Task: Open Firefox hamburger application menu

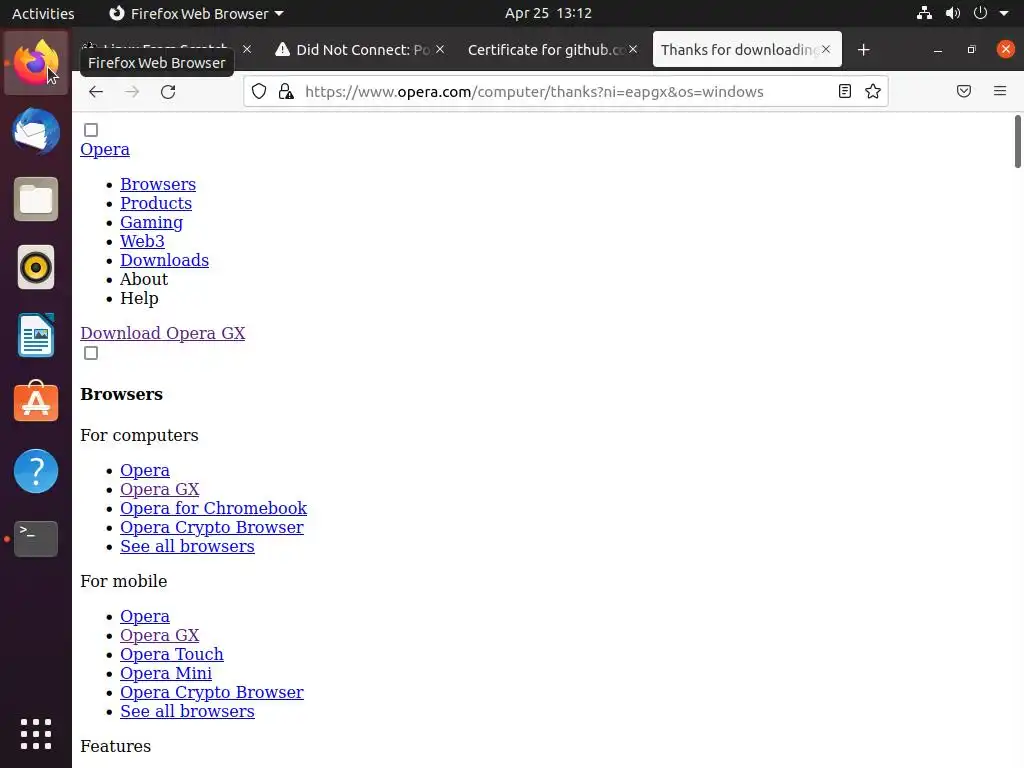Action: point(1000,91)
